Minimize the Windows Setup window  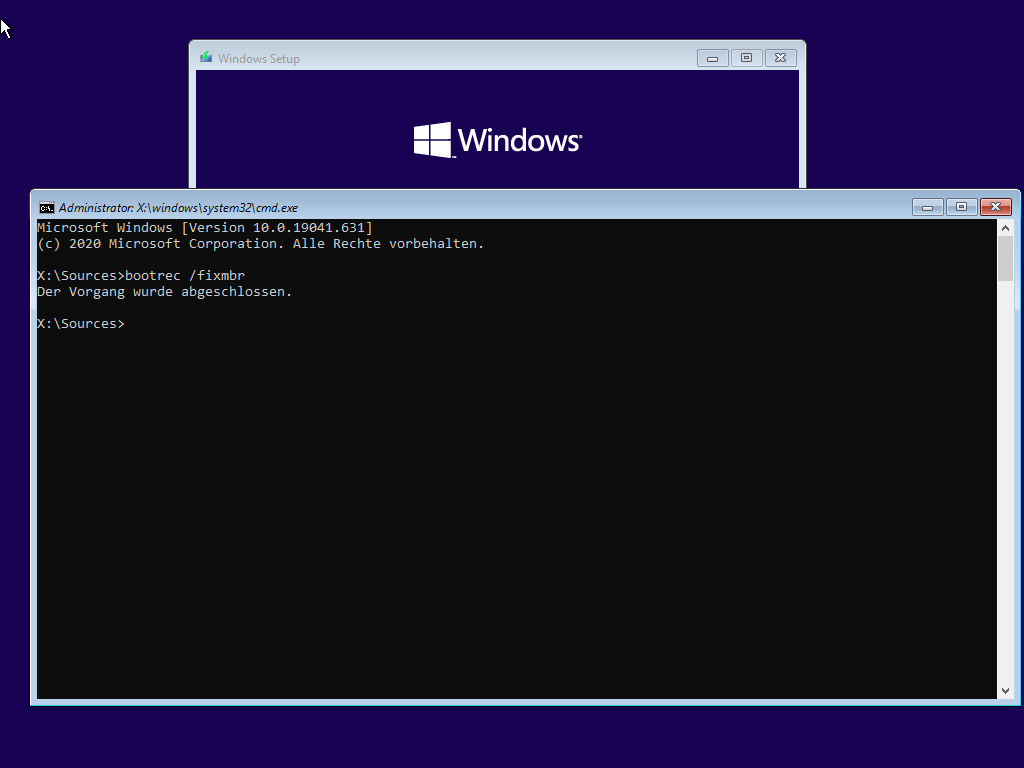[712, 58]
